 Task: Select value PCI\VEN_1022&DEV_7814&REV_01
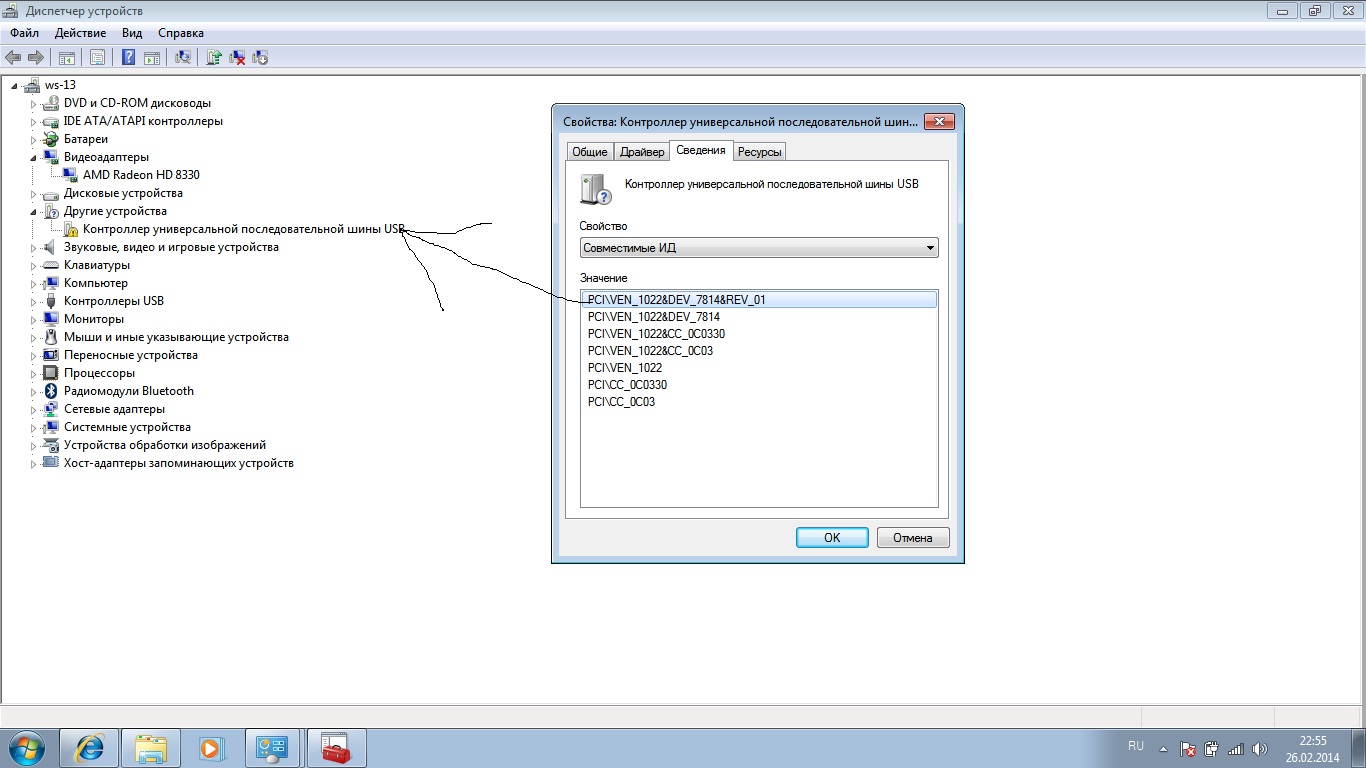tap(759, 300)
